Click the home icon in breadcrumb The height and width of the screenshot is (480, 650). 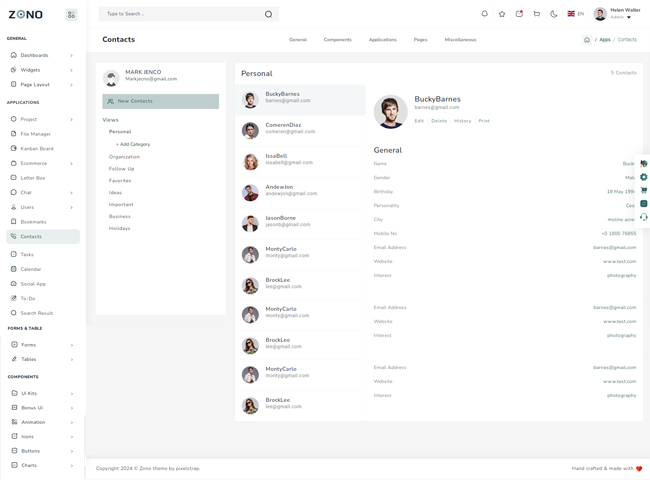click(x=587, y=40)
